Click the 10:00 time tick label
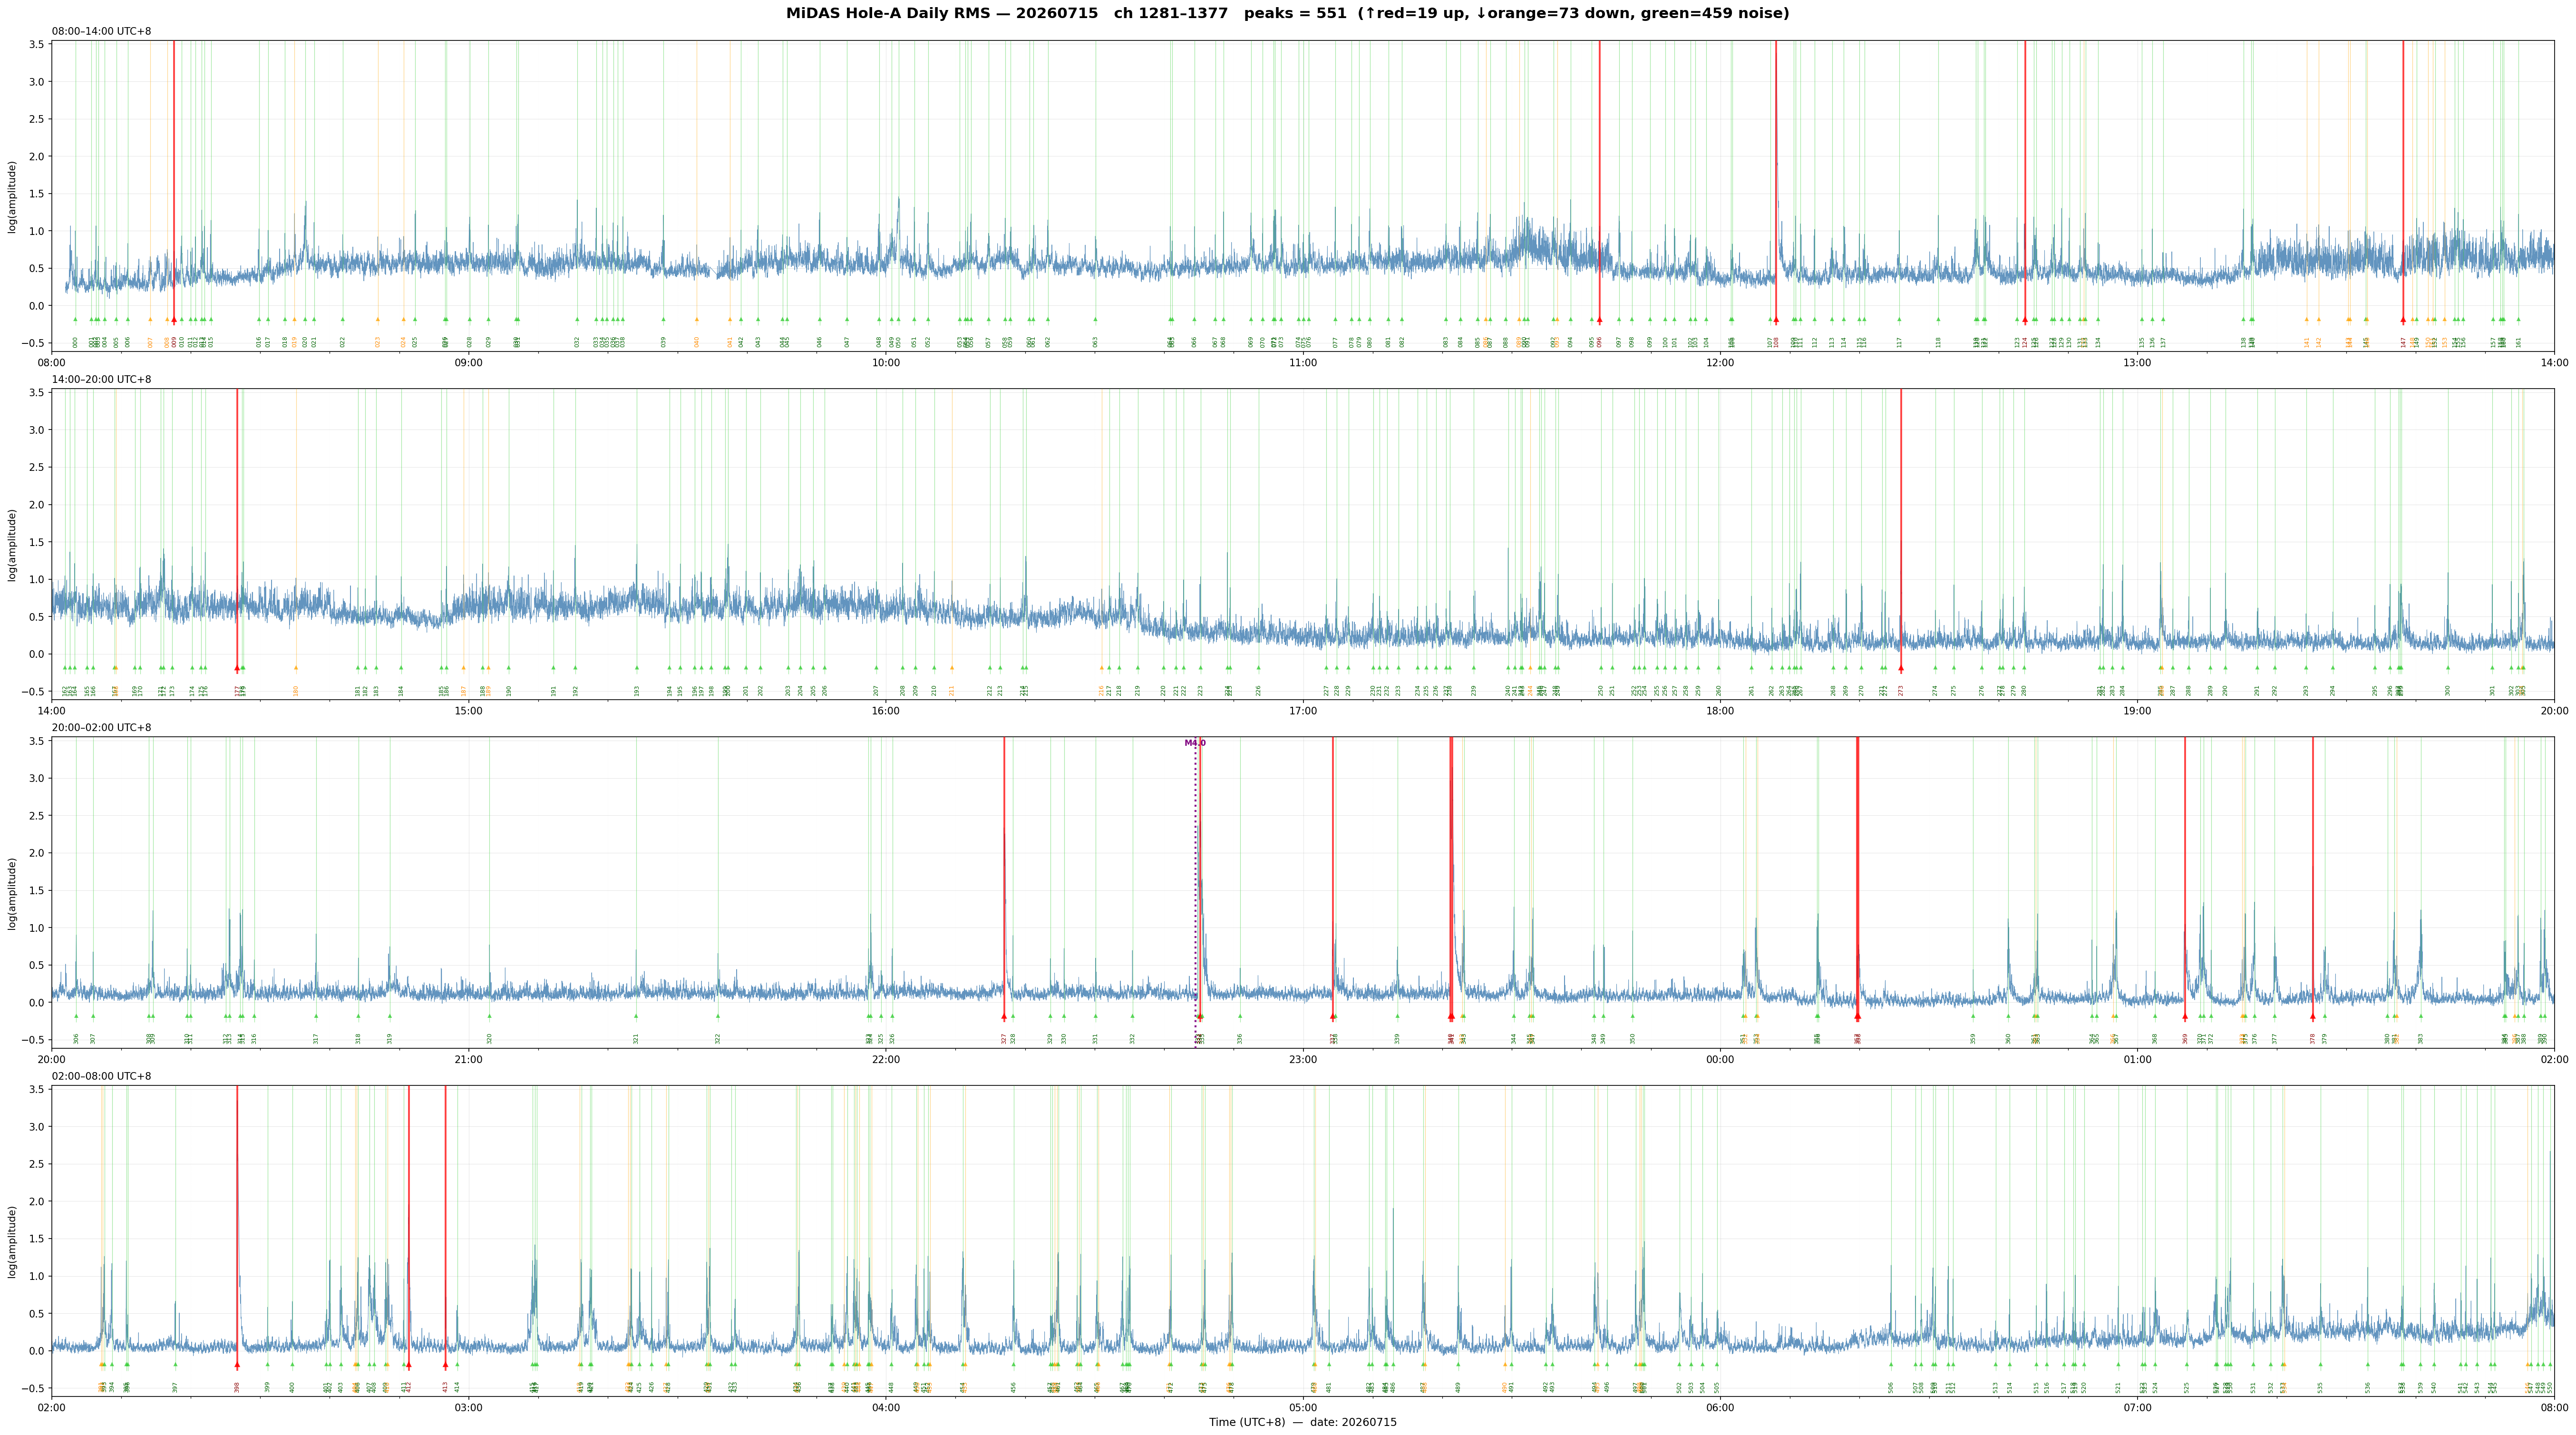Viewport: 2576px width, 1435px height. pos(886,362)
